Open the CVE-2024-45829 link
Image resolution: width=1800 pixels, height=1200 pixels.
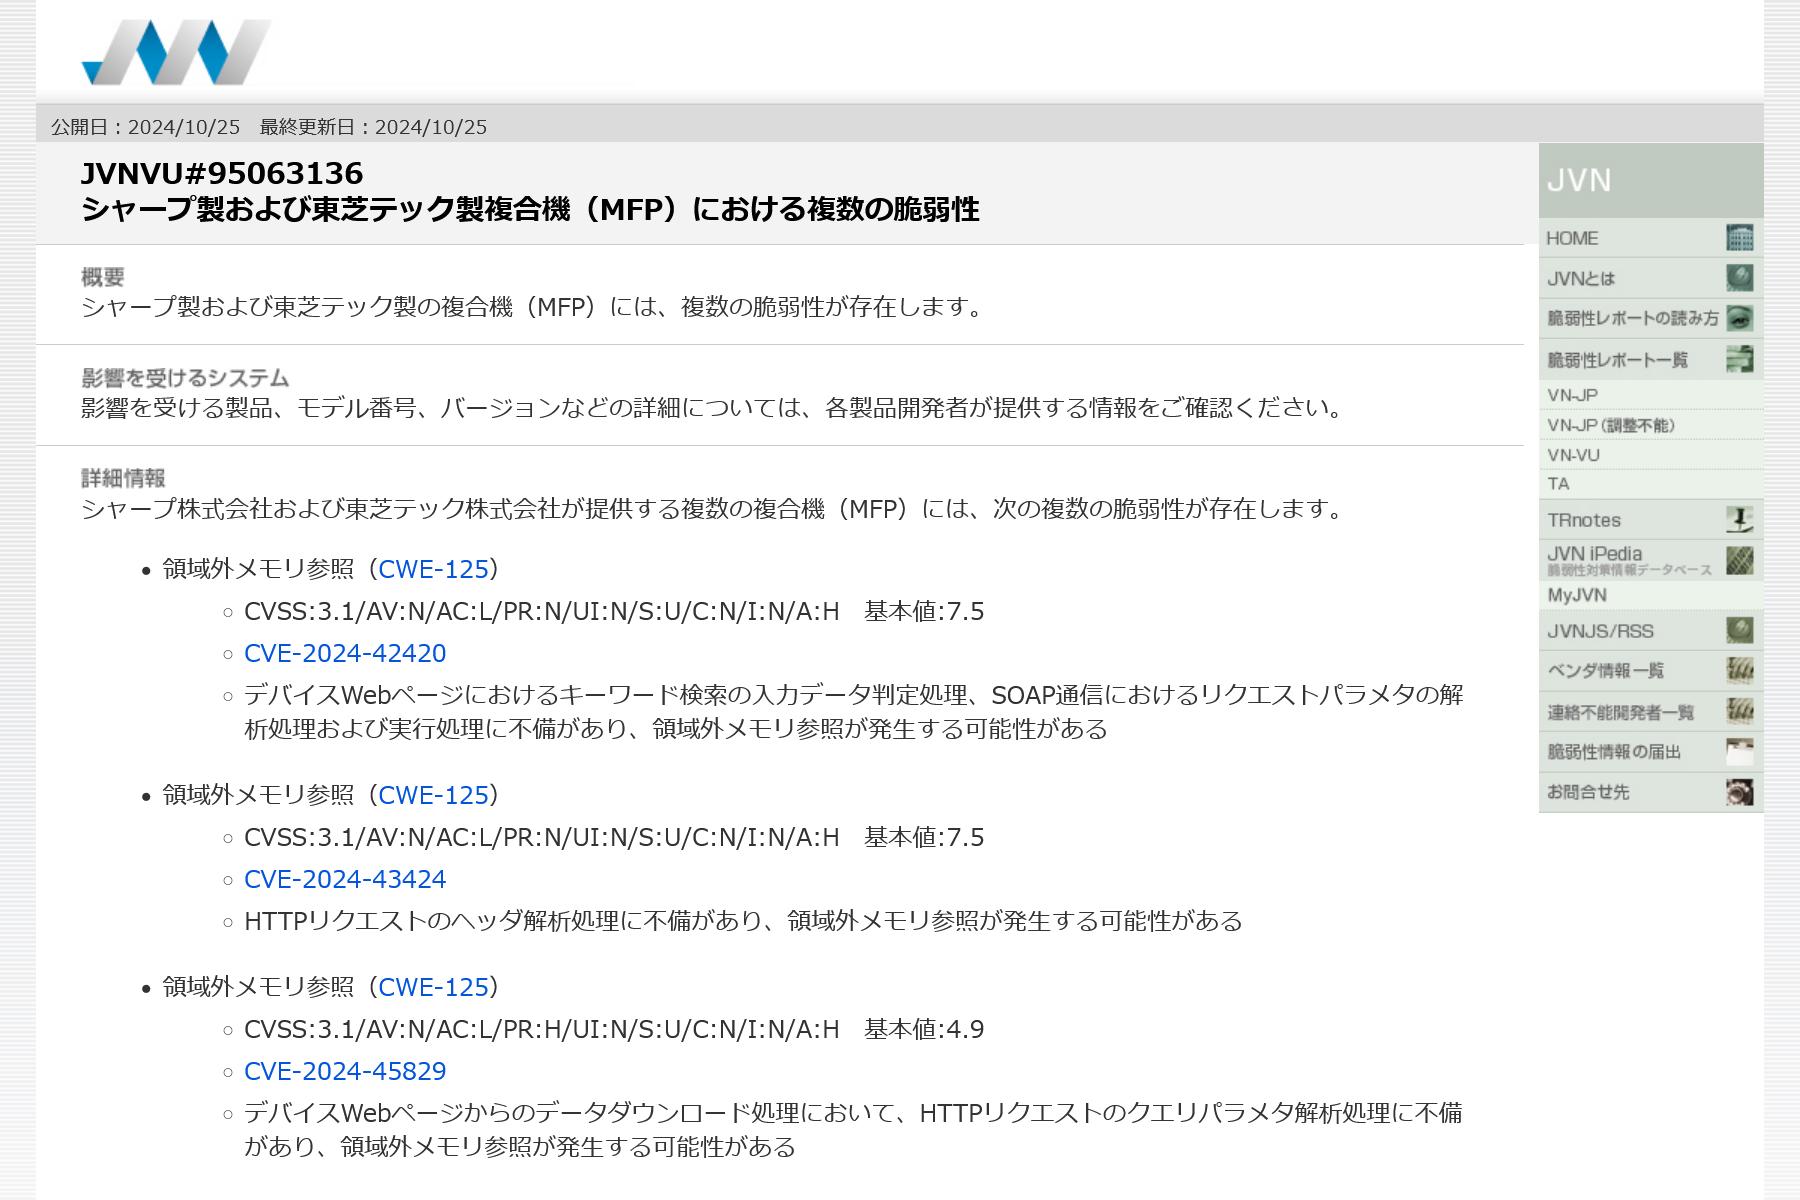pyautogui.click(x=345, y=1071)
